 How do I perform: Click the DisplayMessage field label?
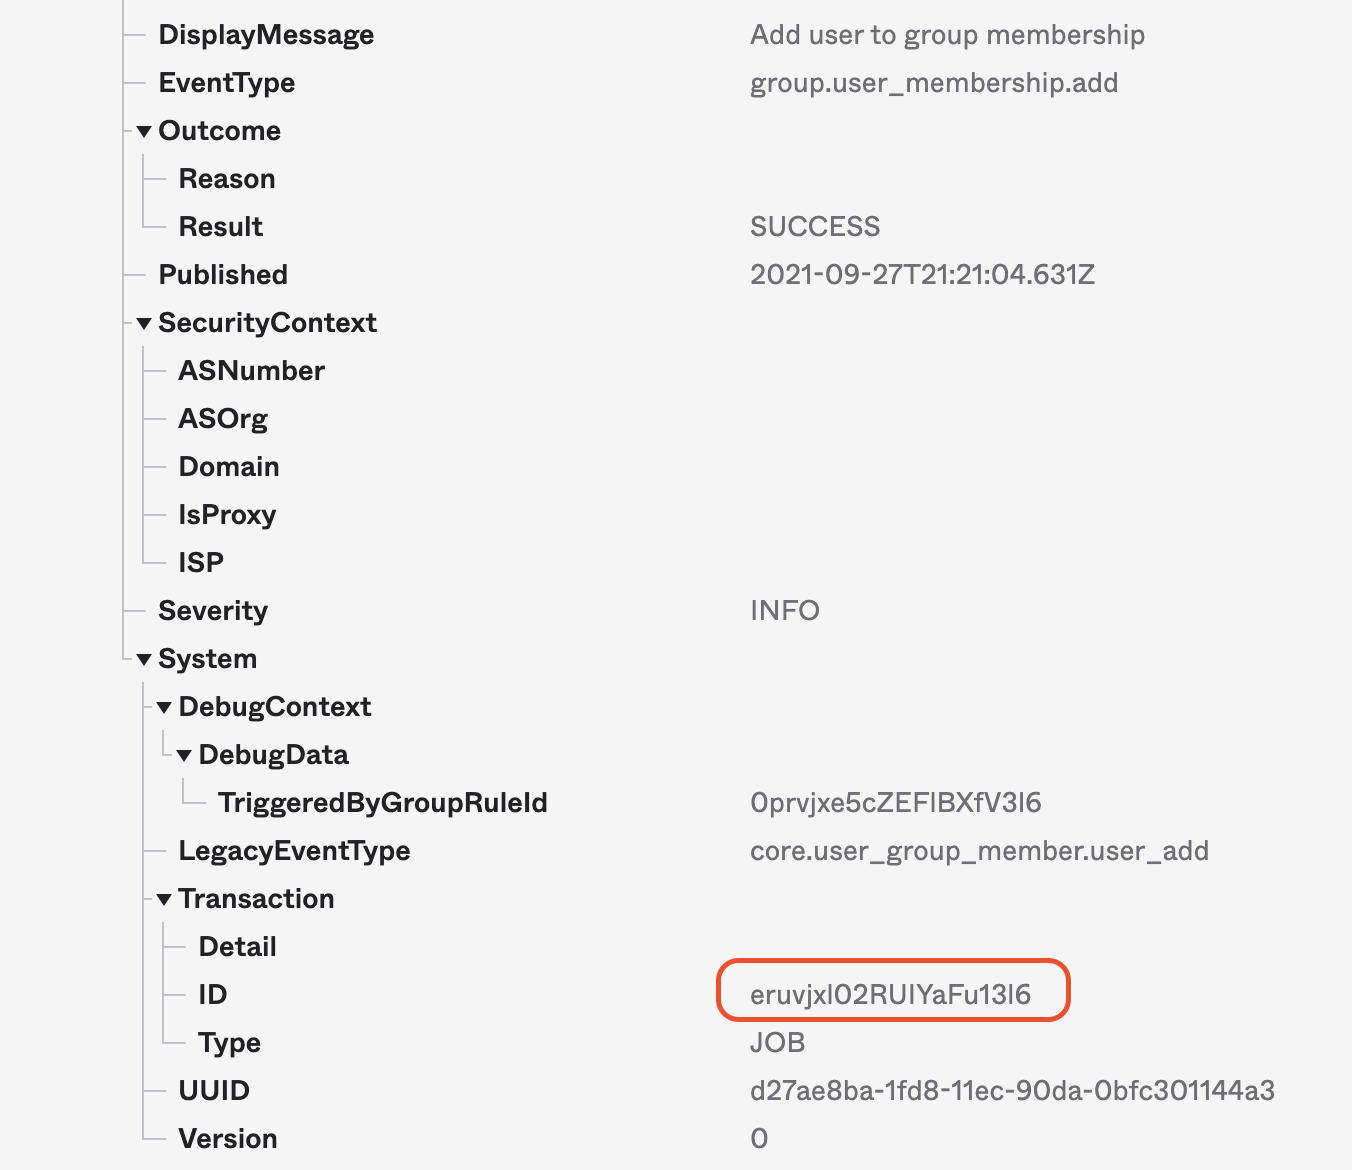(x=265, y=34)
